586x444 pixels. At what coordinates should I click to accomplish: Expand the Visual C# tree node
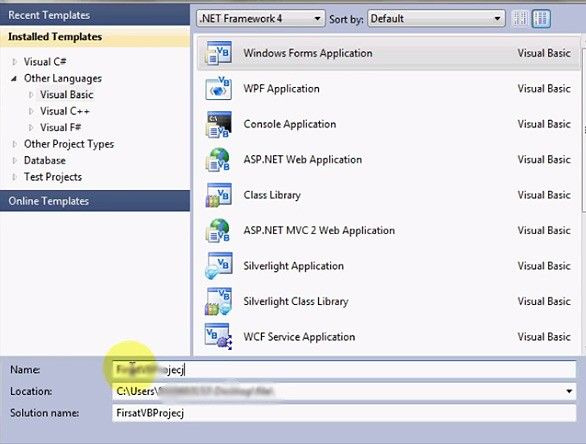[x=15, y=62]
